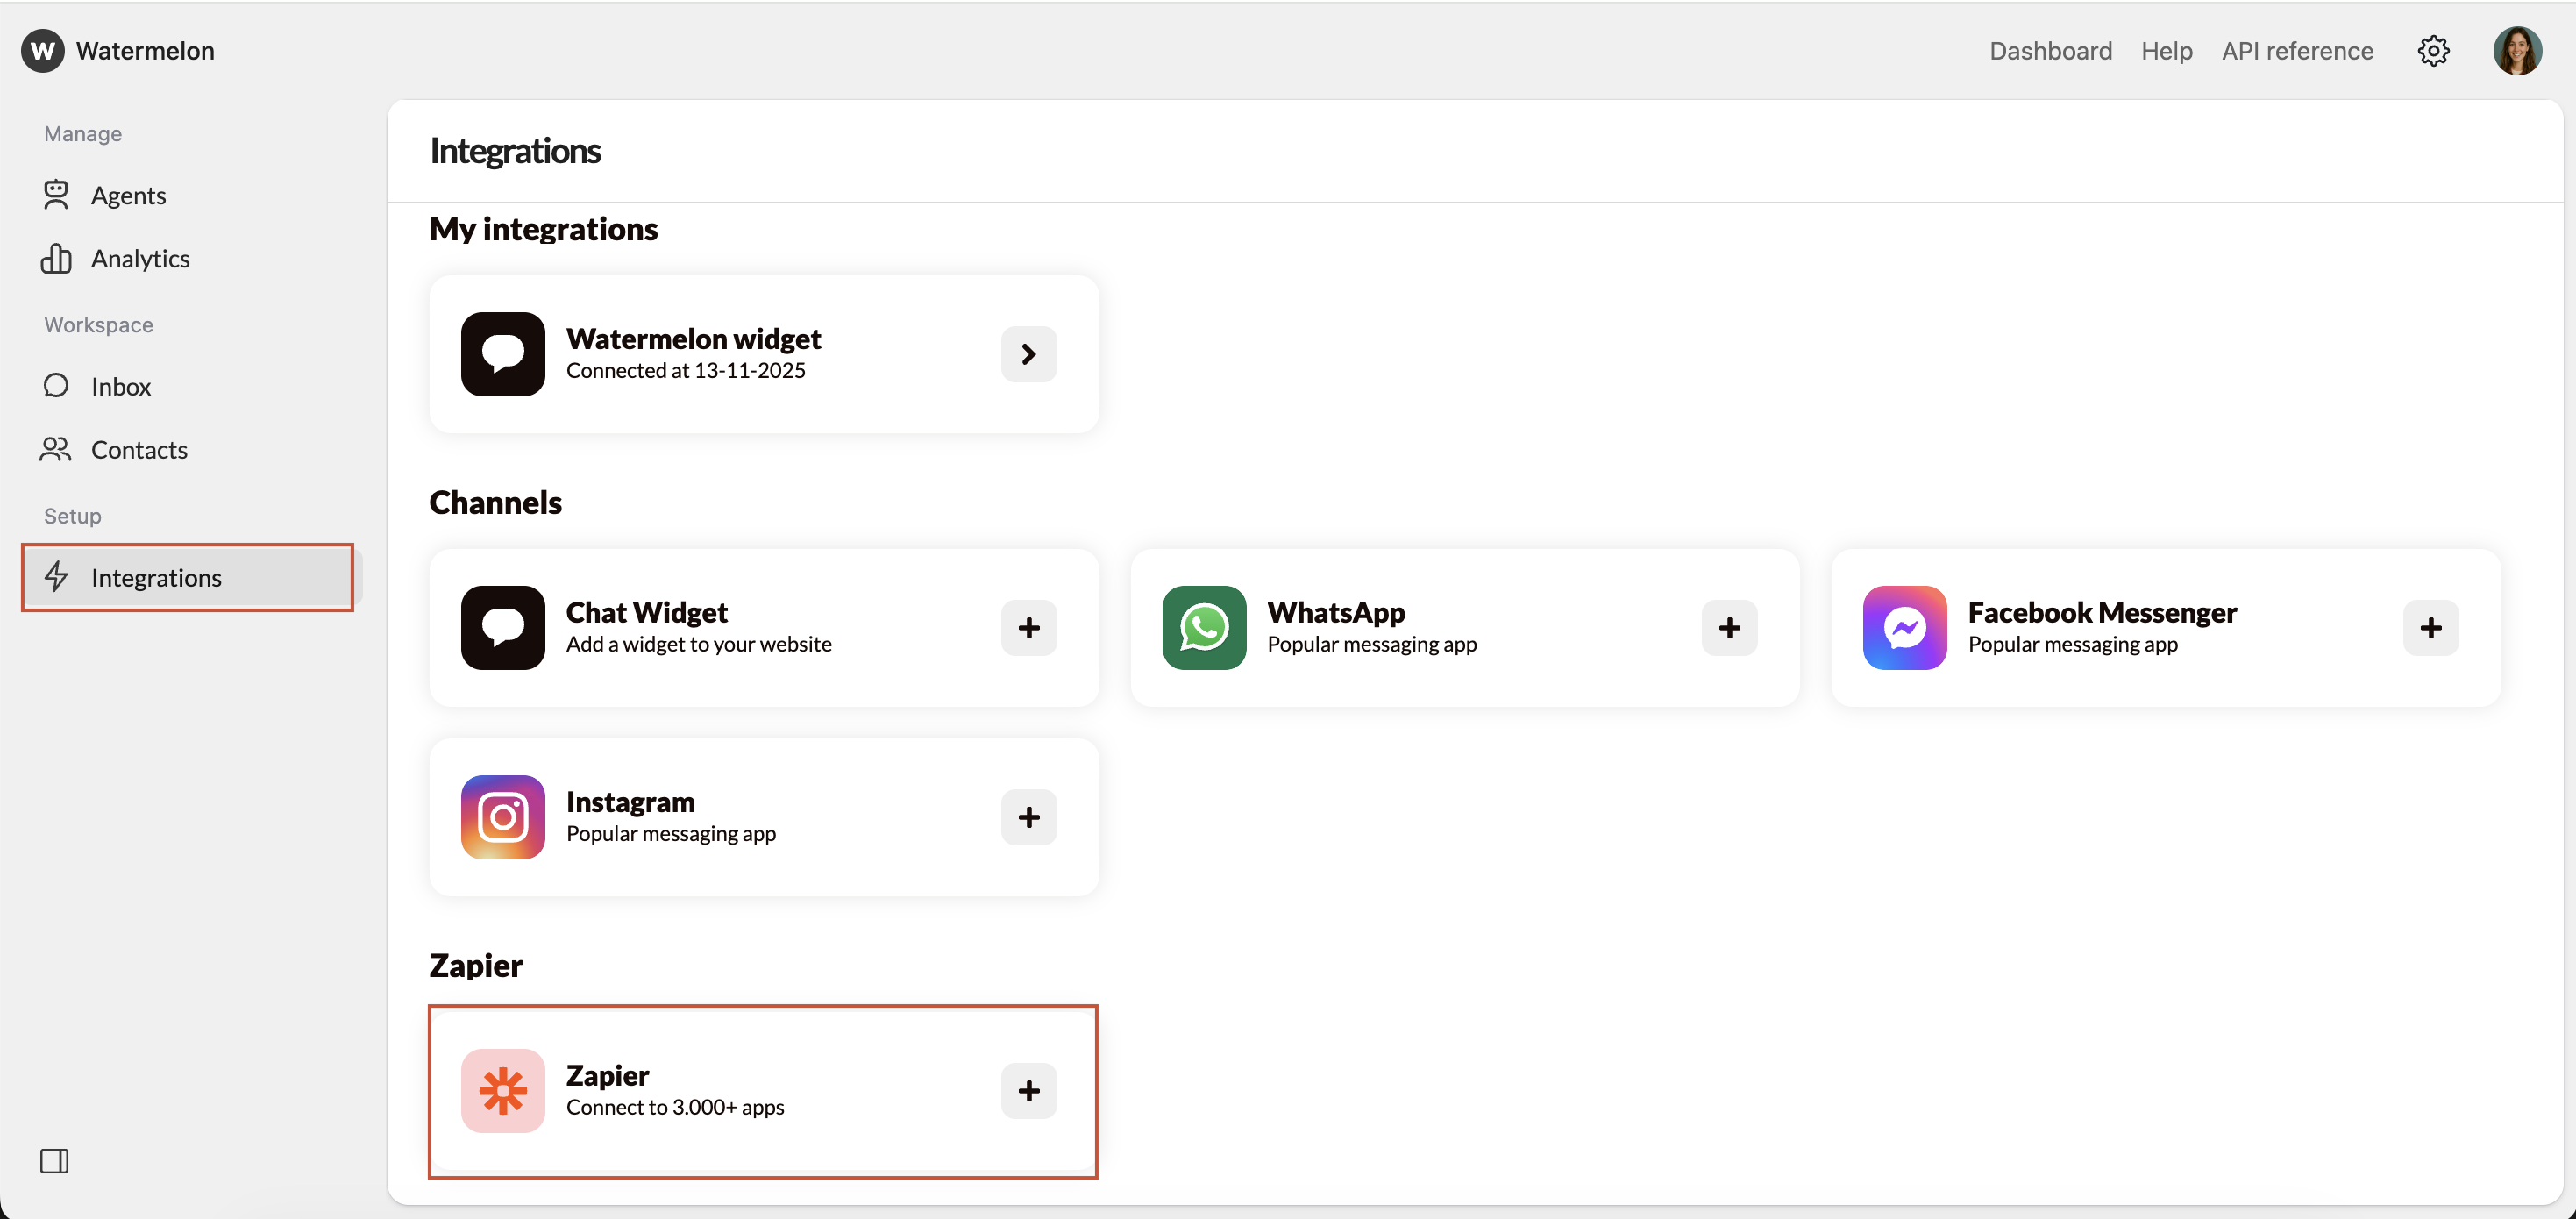Open the API reference menu item
This screenshot has height=1219, width=2576.
tap(2297, 51)
